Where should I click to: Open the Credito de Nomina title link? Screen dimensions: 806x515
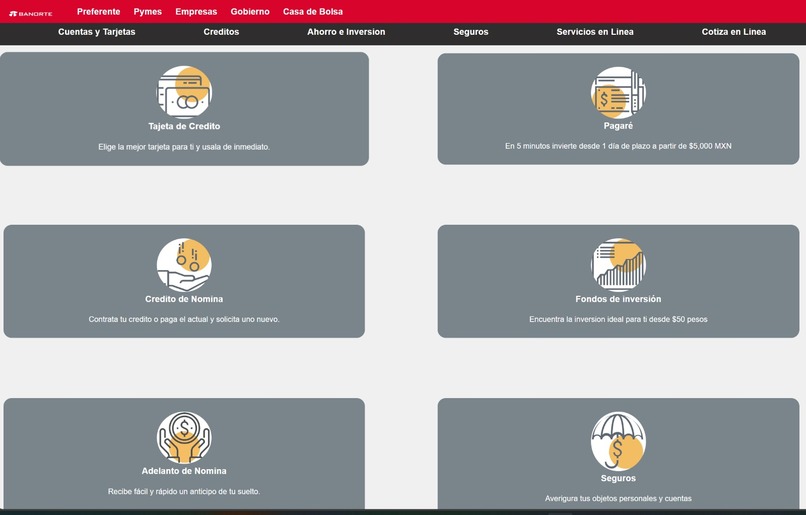(184, 299)
